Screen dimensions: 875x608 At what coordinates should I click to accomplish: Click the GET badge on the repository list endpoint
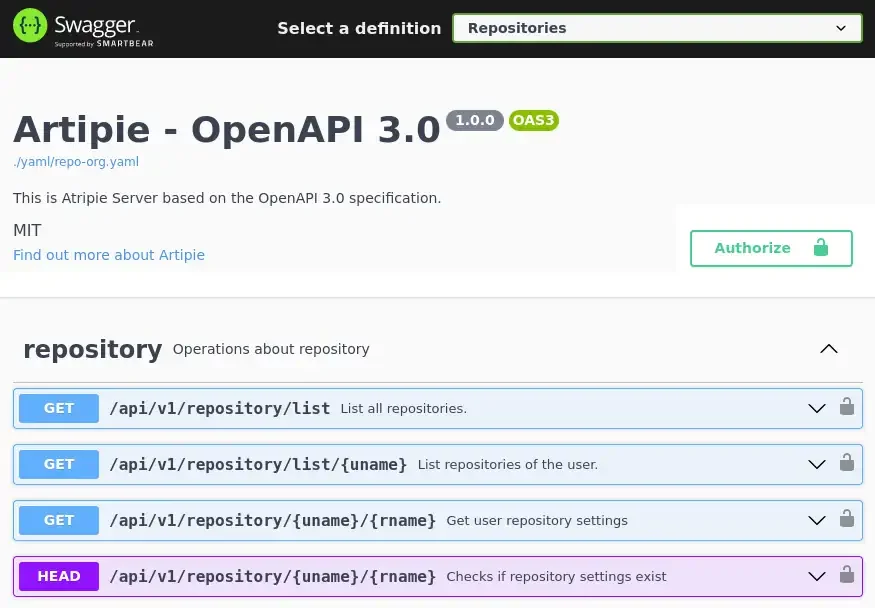58,408
